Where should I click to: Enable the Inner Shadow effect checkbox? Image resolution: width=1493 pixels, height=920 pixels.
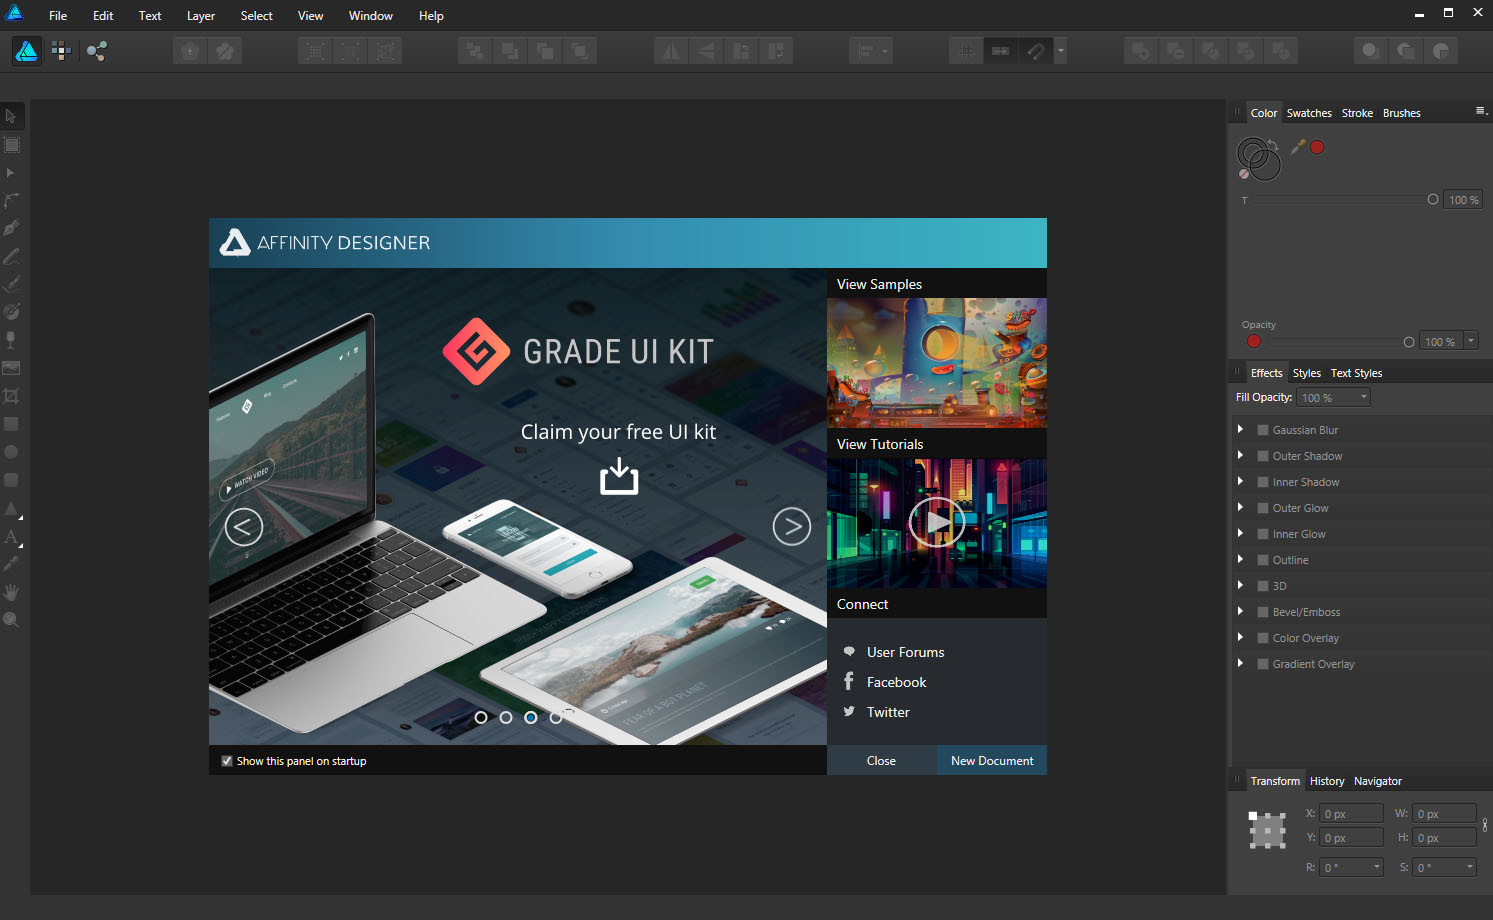click(1263, 482)
